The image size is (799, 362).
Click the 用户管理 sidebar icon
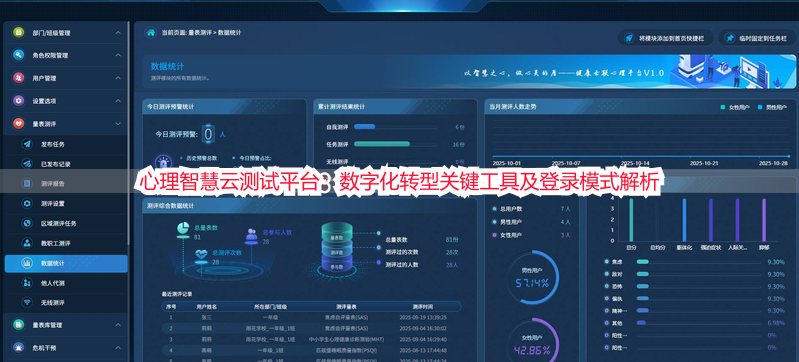(18, 78)
